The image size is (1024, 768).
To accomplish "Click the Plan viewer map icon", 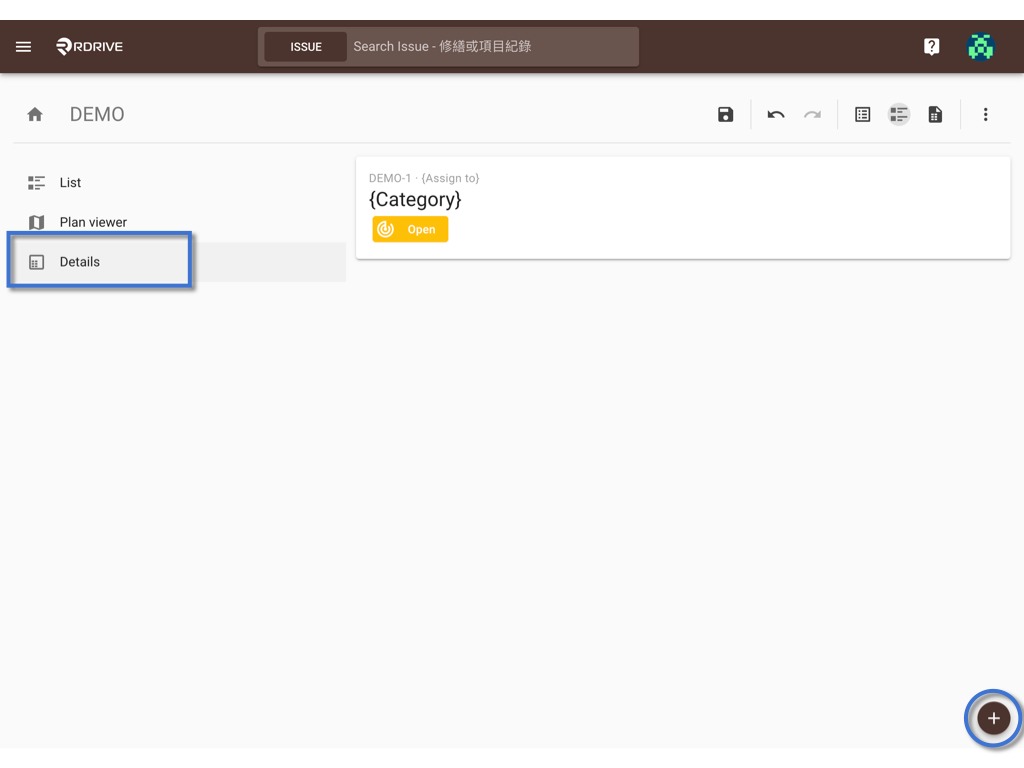I will pyautogui.click(x=37, y=223).
